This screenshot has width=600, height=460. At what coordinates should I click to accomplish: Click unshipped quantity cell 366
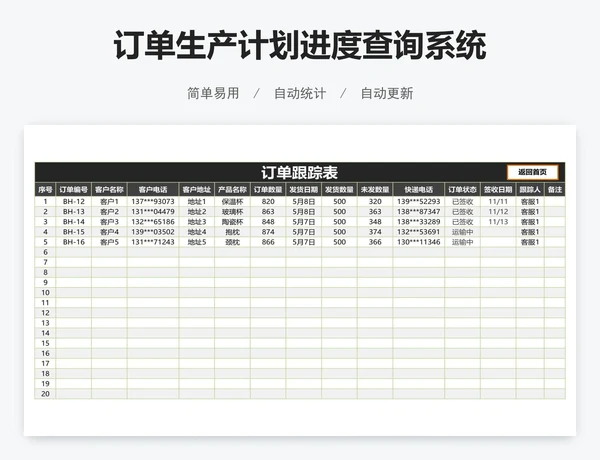pos(375,242)
